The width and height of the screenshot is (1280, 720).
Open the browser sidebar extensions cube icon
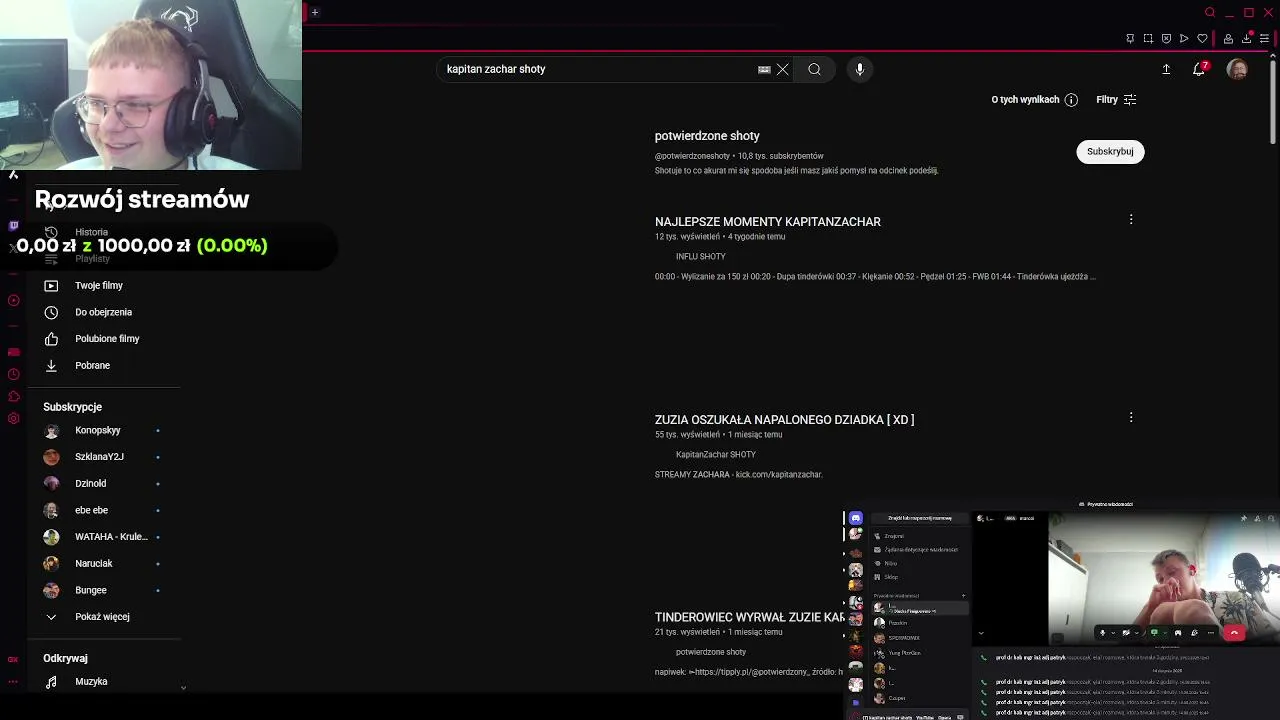[x=13, y=396]
